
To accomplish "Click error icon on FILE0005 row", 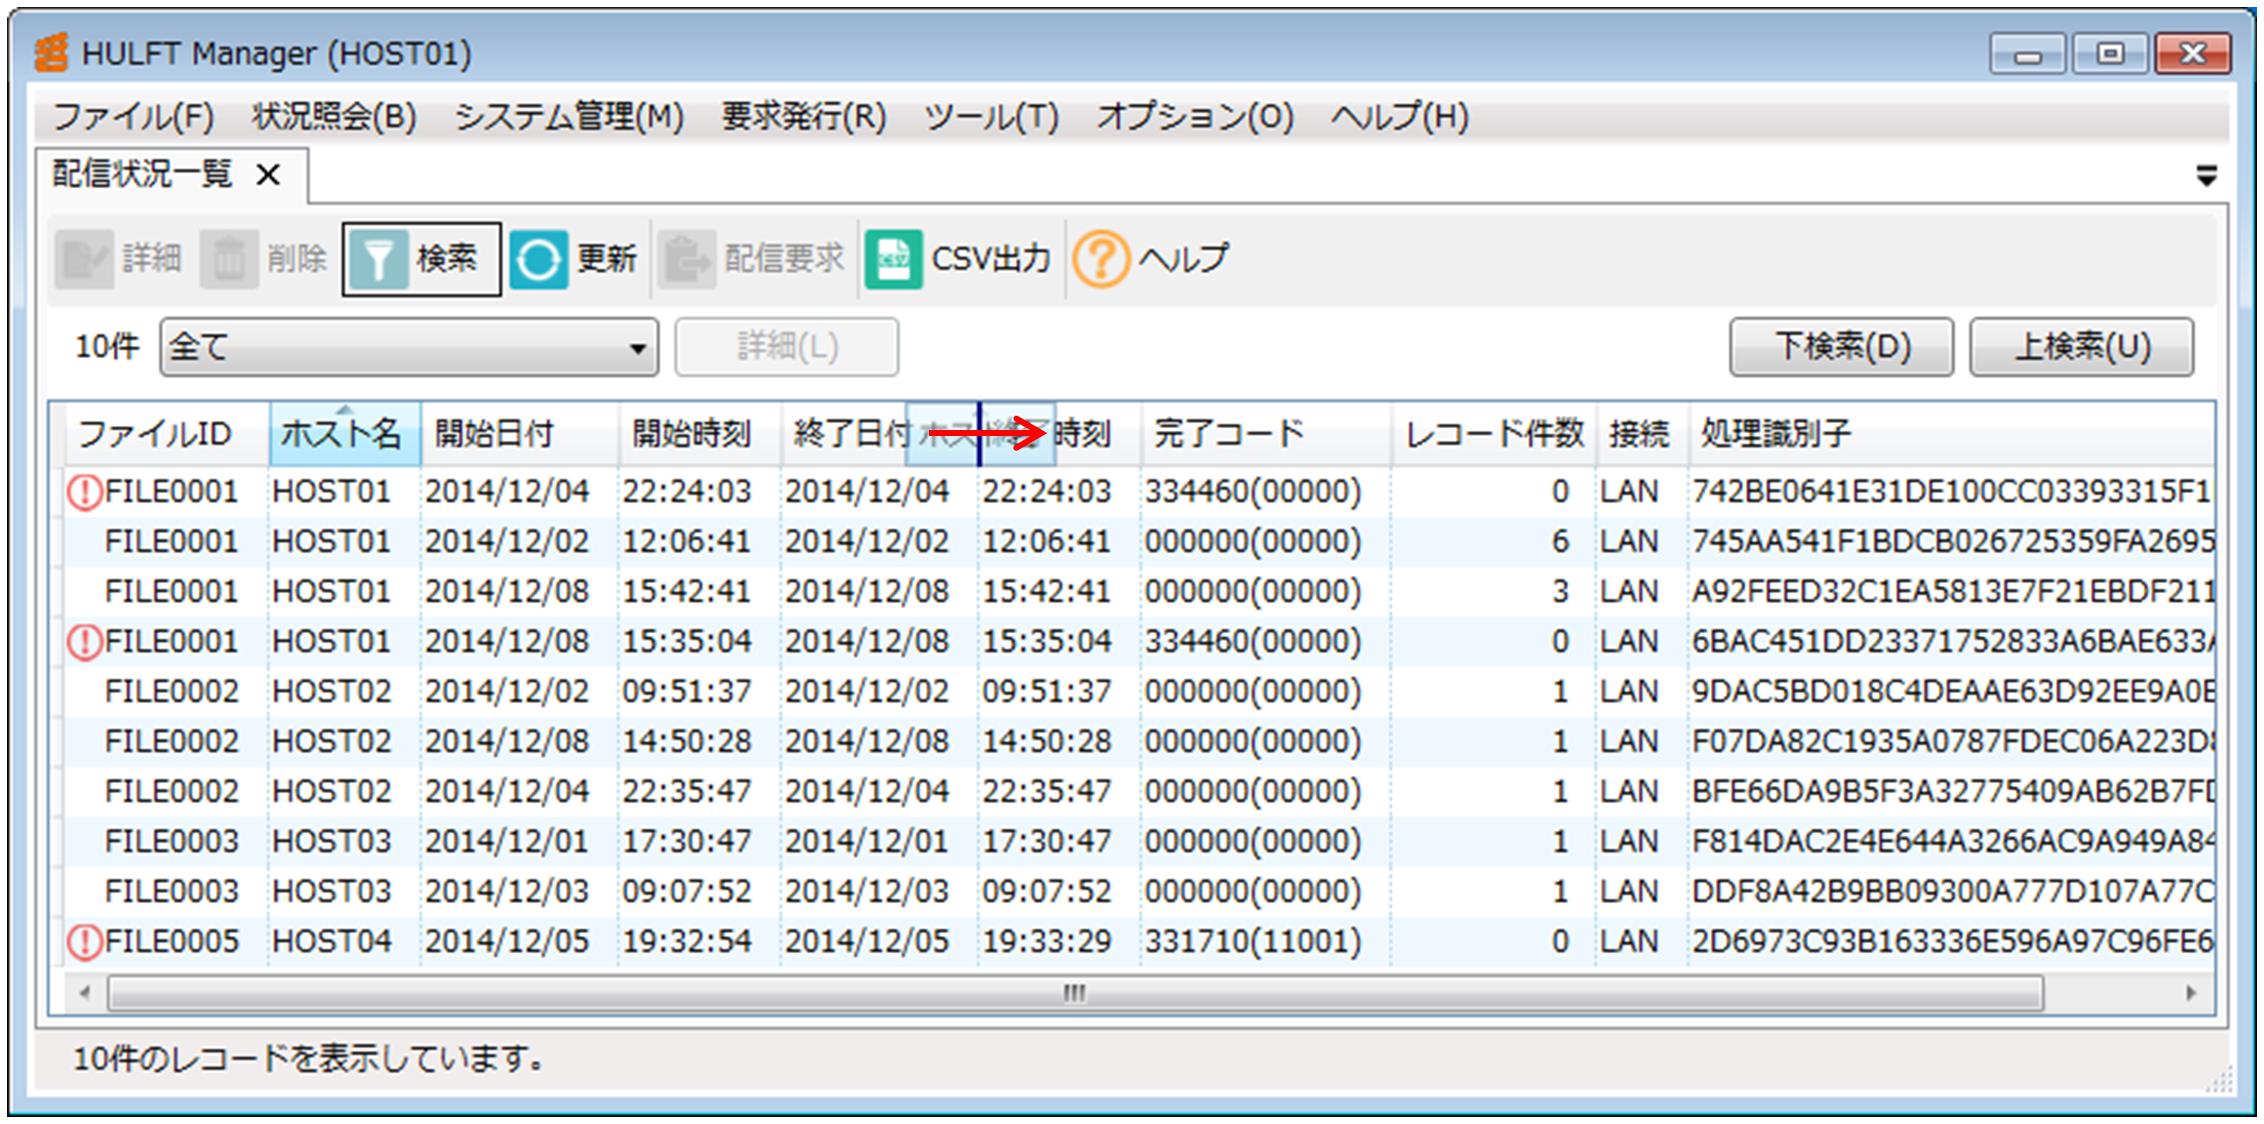I will (x=85, y=942).
